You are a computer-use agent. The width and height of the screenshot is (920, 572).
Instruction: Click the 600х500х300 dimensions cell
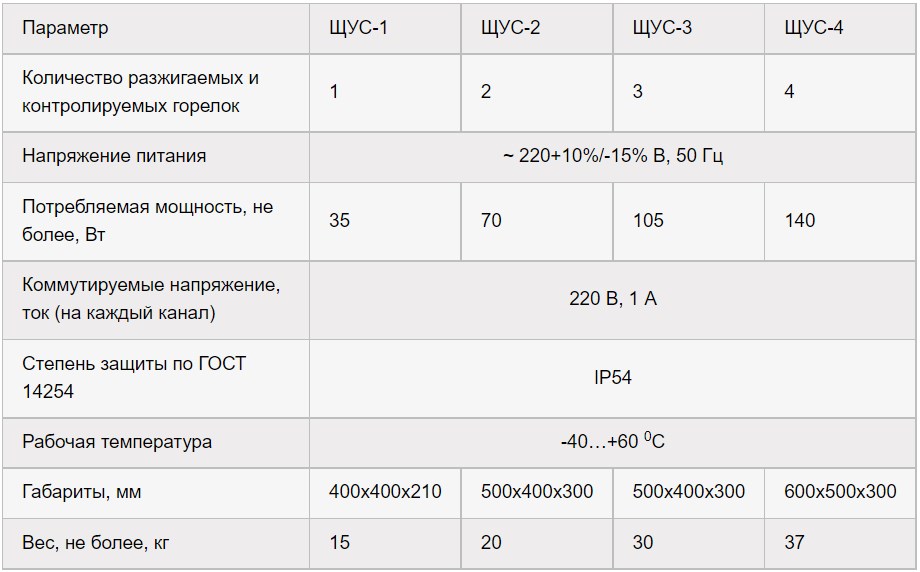click(x=840, y=493)
